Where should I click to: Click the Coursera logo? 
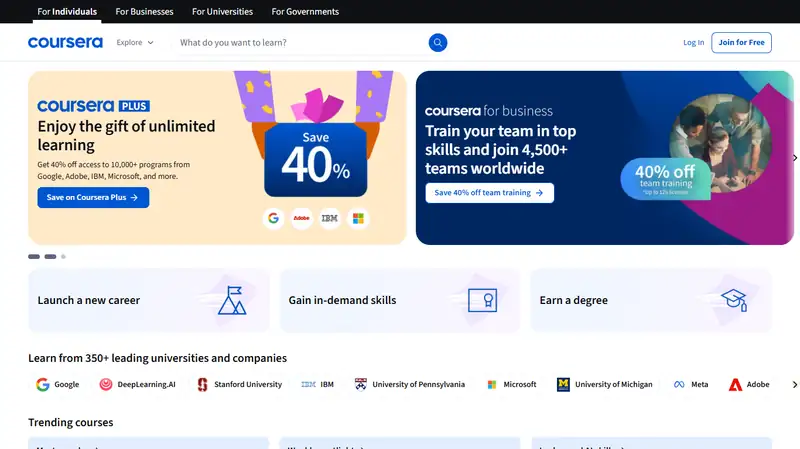(65, 42)
